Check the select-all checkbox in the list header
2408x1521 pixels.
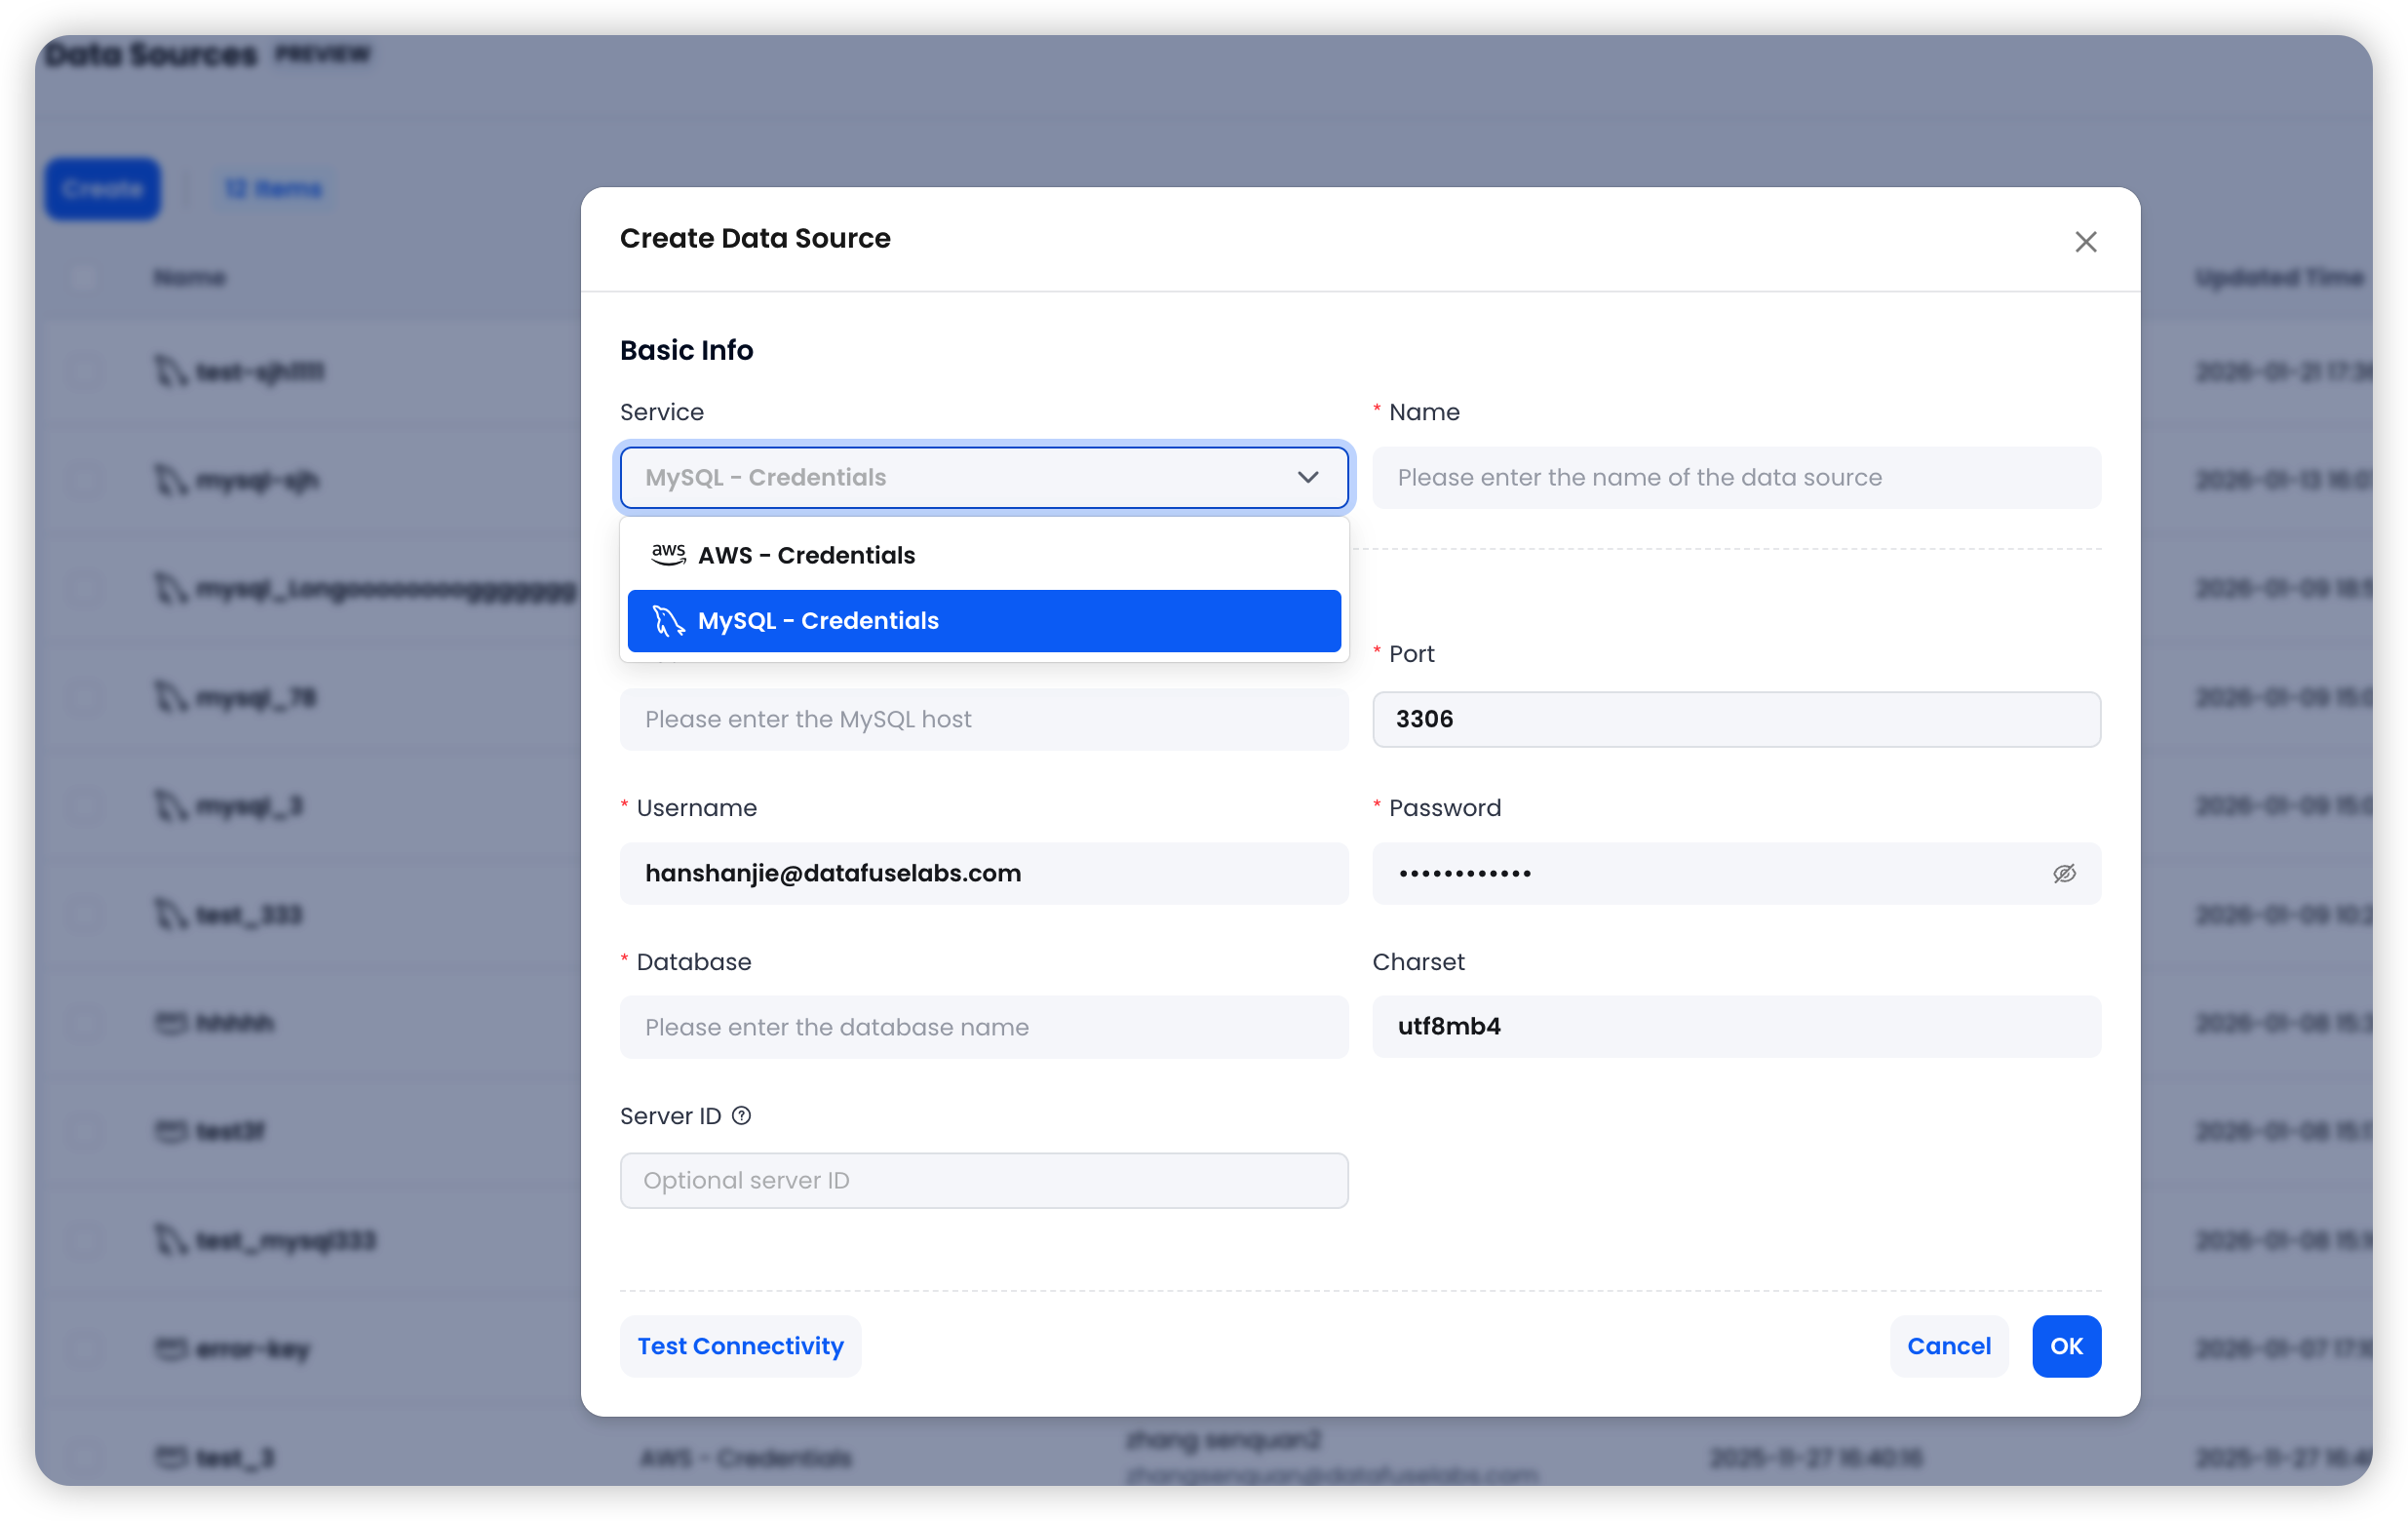click(x=85, y=277)
